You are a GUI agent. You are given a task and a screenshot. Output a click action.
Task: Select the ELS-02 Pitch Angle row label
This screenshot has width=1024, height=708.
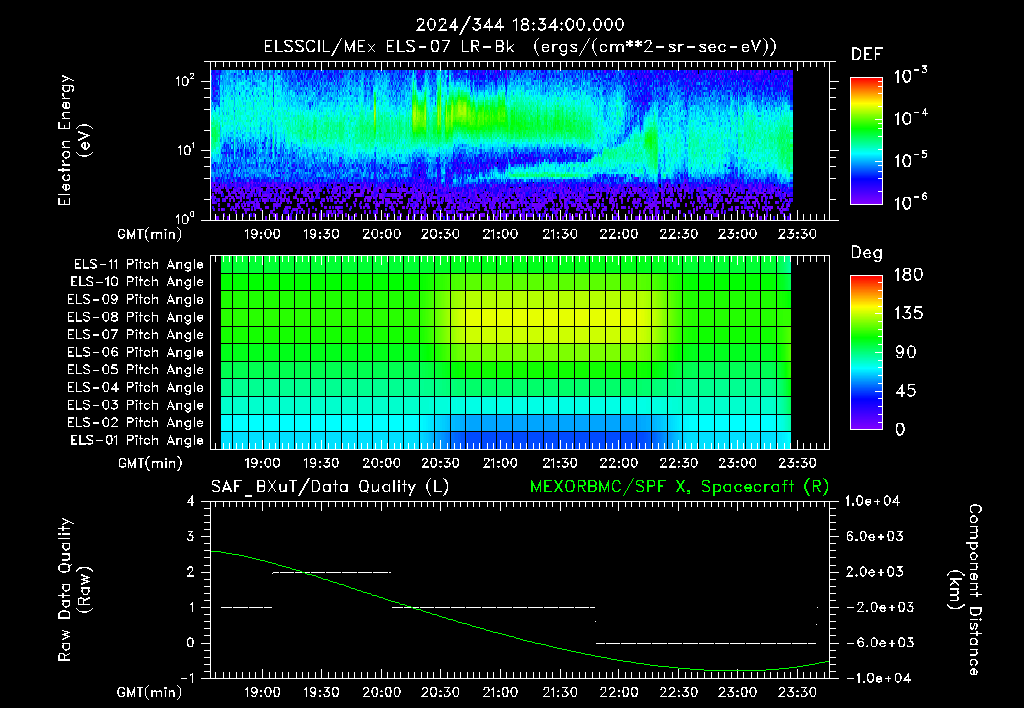[x=135, y=423]
